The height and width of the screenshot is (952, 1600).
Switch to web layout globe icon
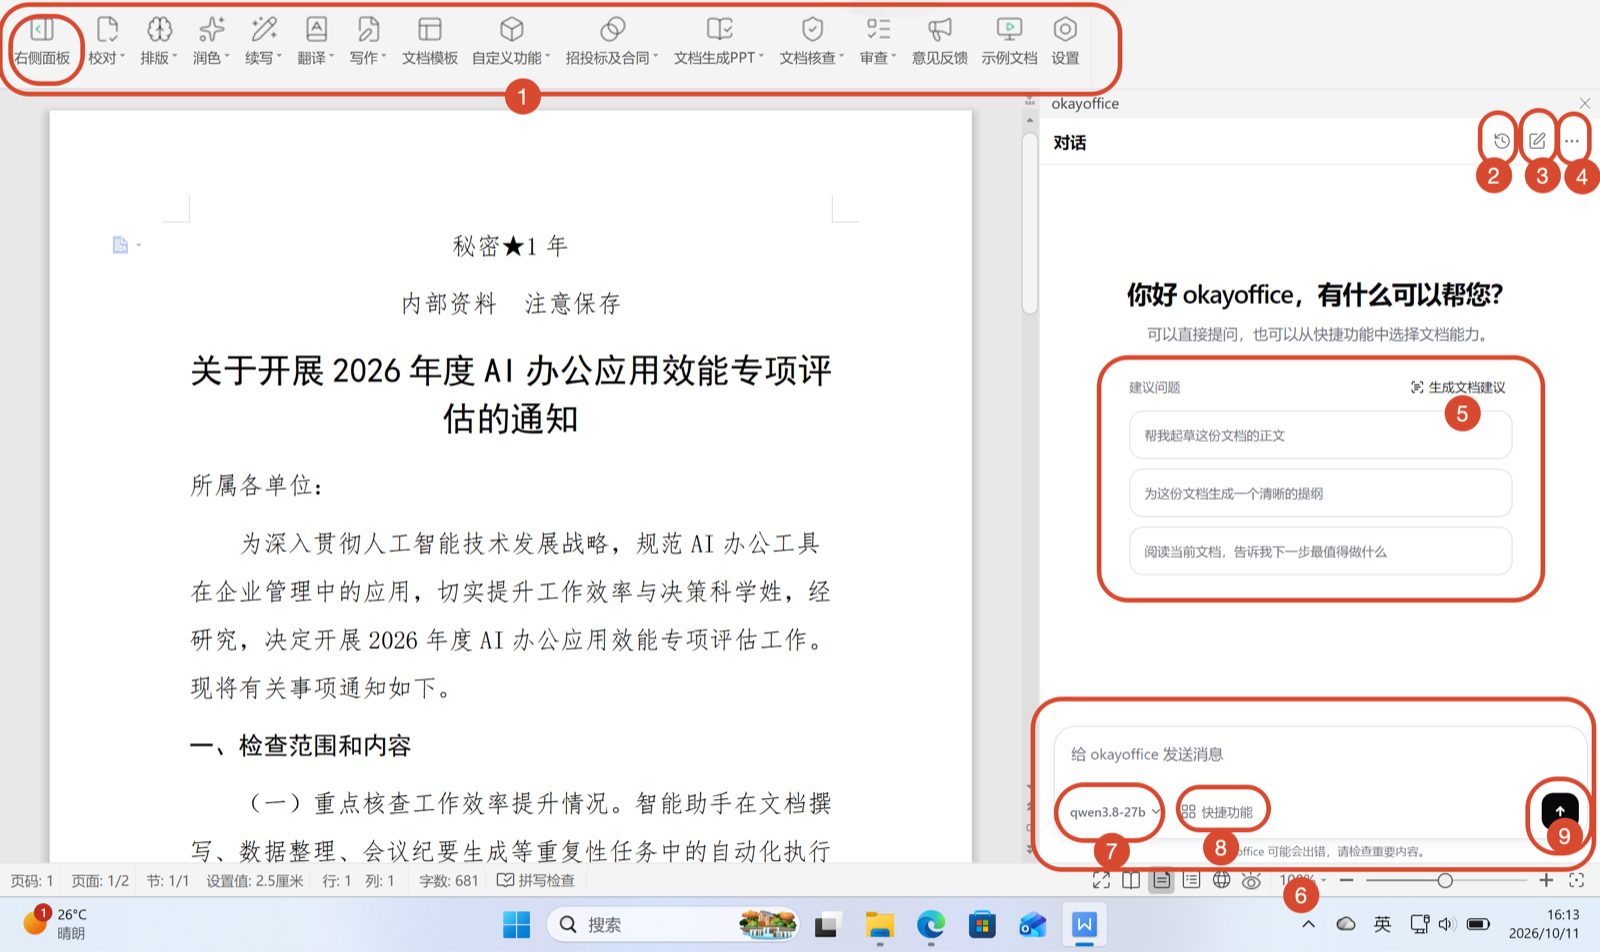tap(1221, 880)
